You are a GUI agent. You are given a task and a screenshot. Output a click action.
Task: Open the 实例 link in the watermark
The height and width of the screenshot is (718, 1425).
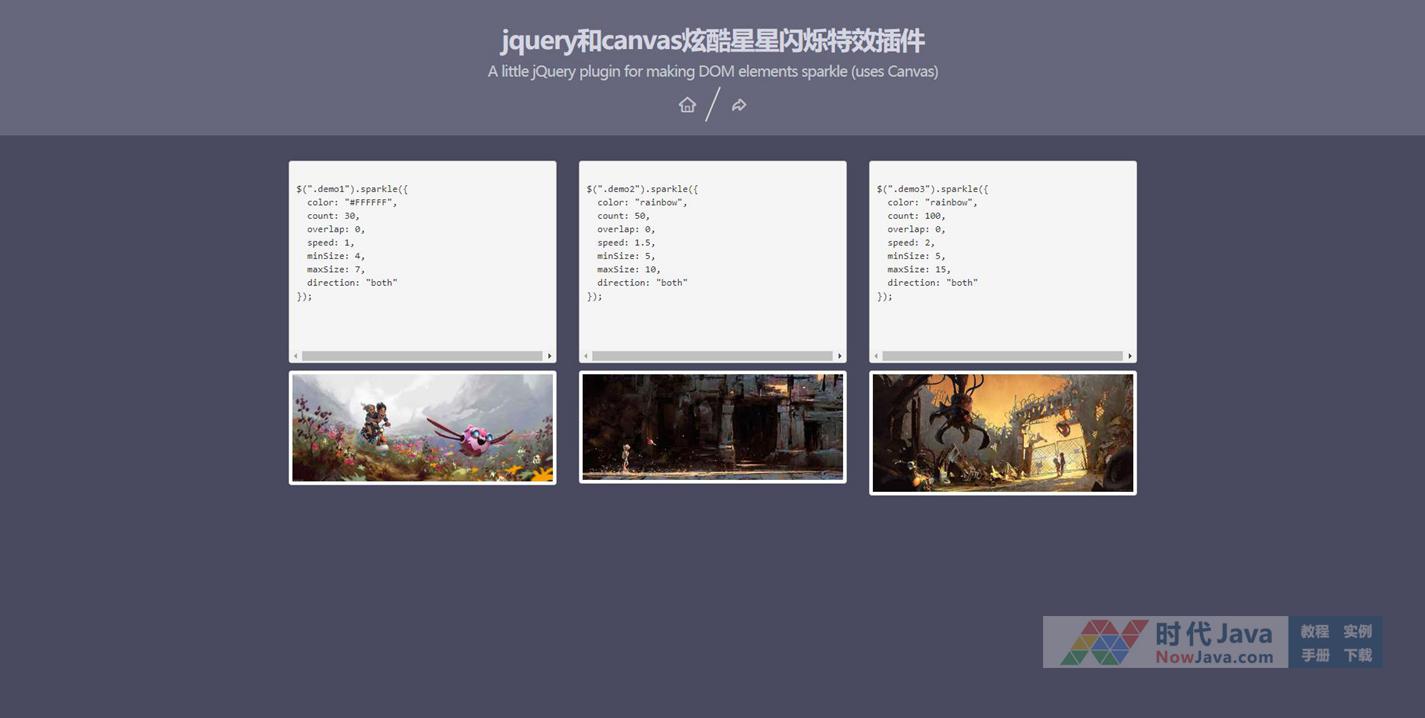pos(1357,631)
